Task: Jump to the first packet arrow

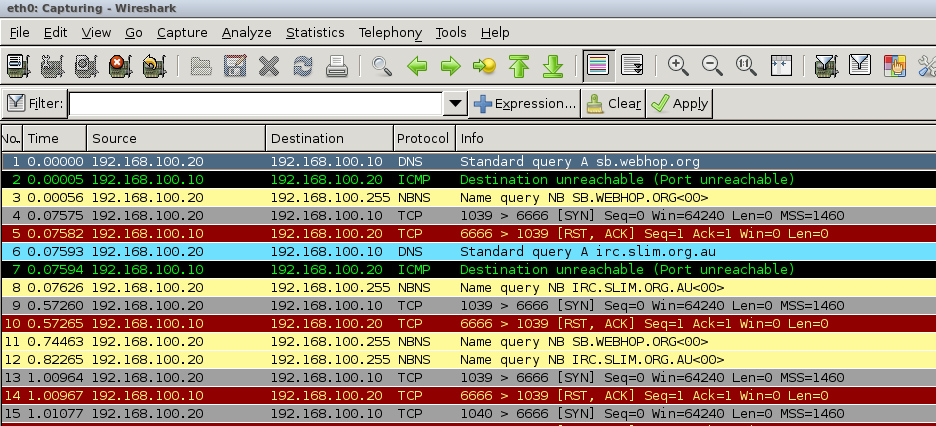Action: [x=519, y=65]
